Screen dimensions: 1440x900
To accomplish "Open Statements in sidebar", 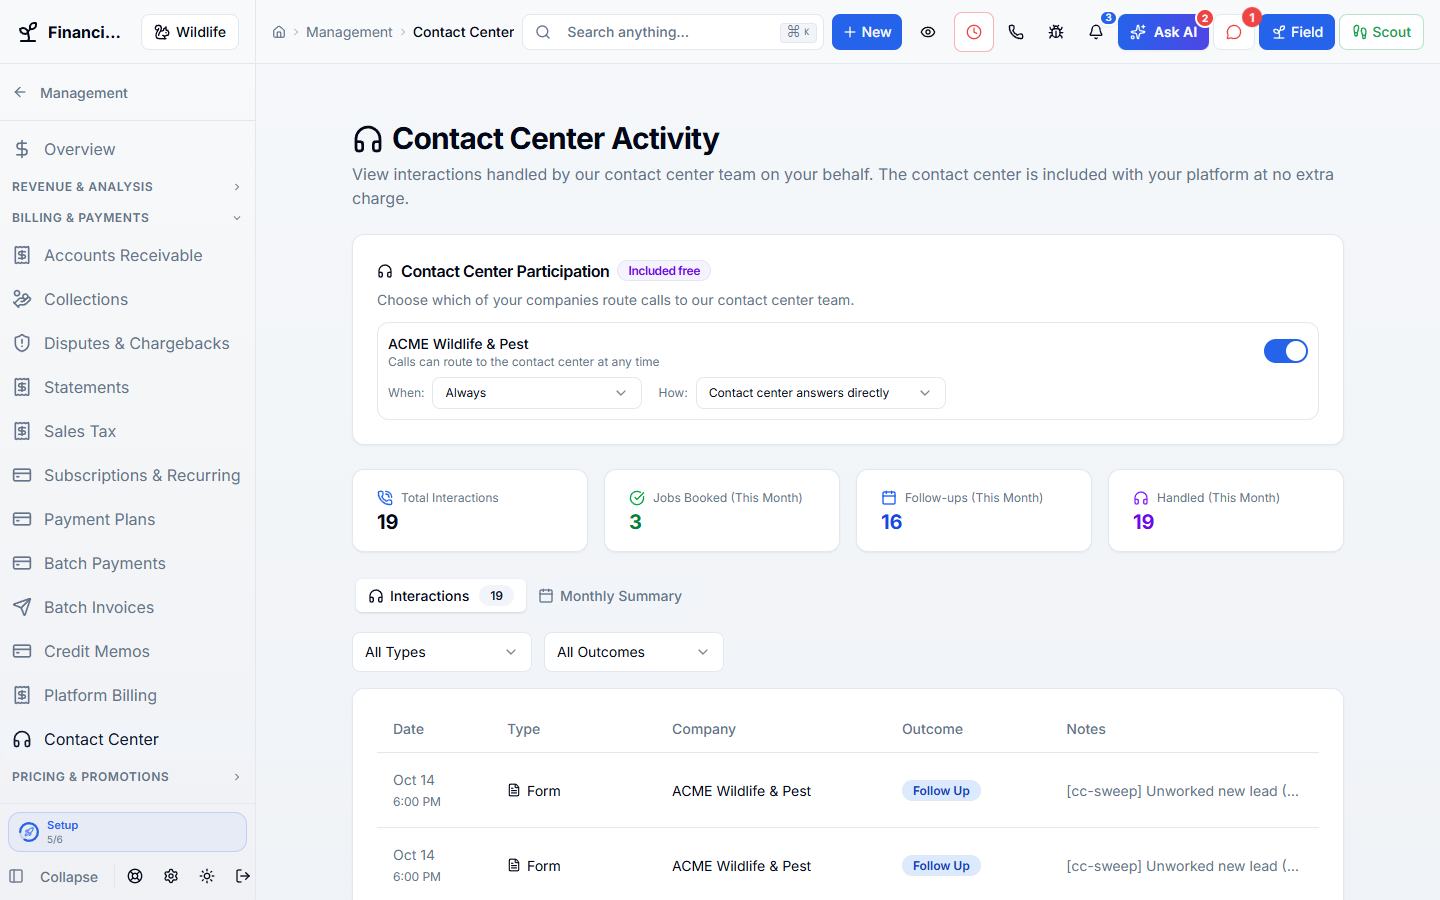I will point(127,387).
